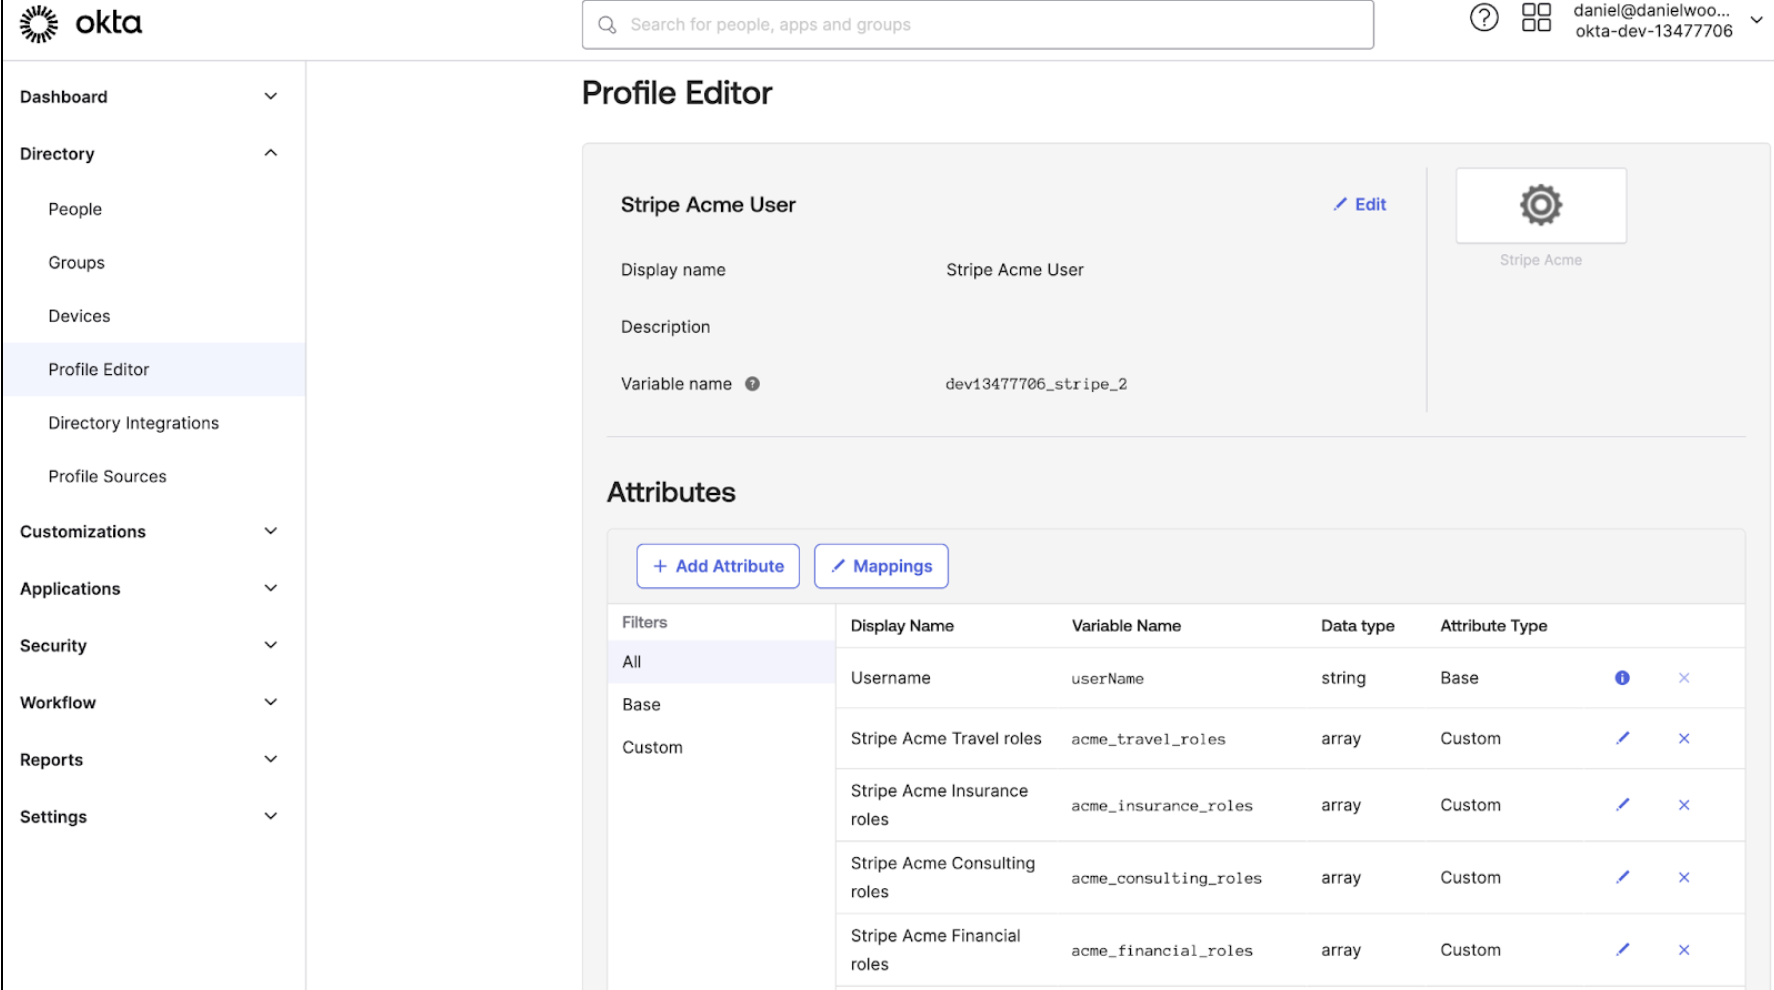Delete the acme_consulting_roles attribute
Image resolution: width=1774 pixels, height=990 pixels.
[x=1684, y=877]
